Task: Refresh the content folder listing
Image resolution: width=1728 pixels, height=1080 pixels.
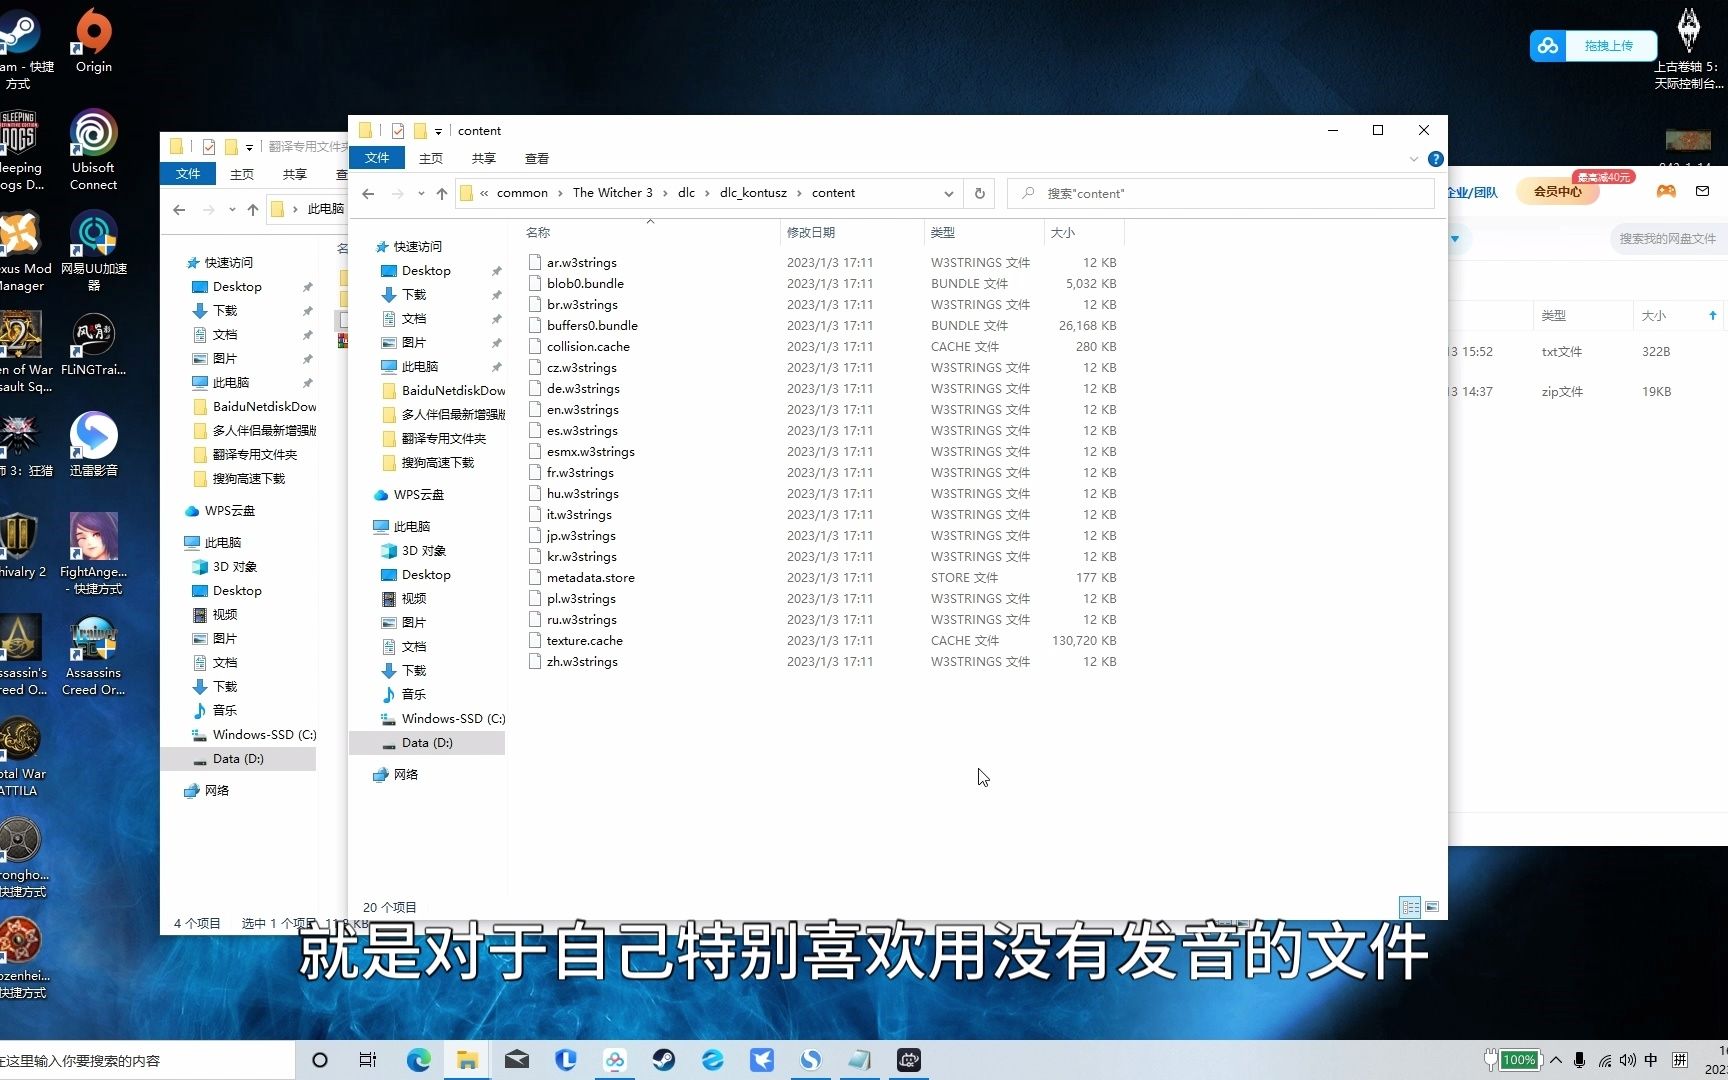Action: point(980,193)
